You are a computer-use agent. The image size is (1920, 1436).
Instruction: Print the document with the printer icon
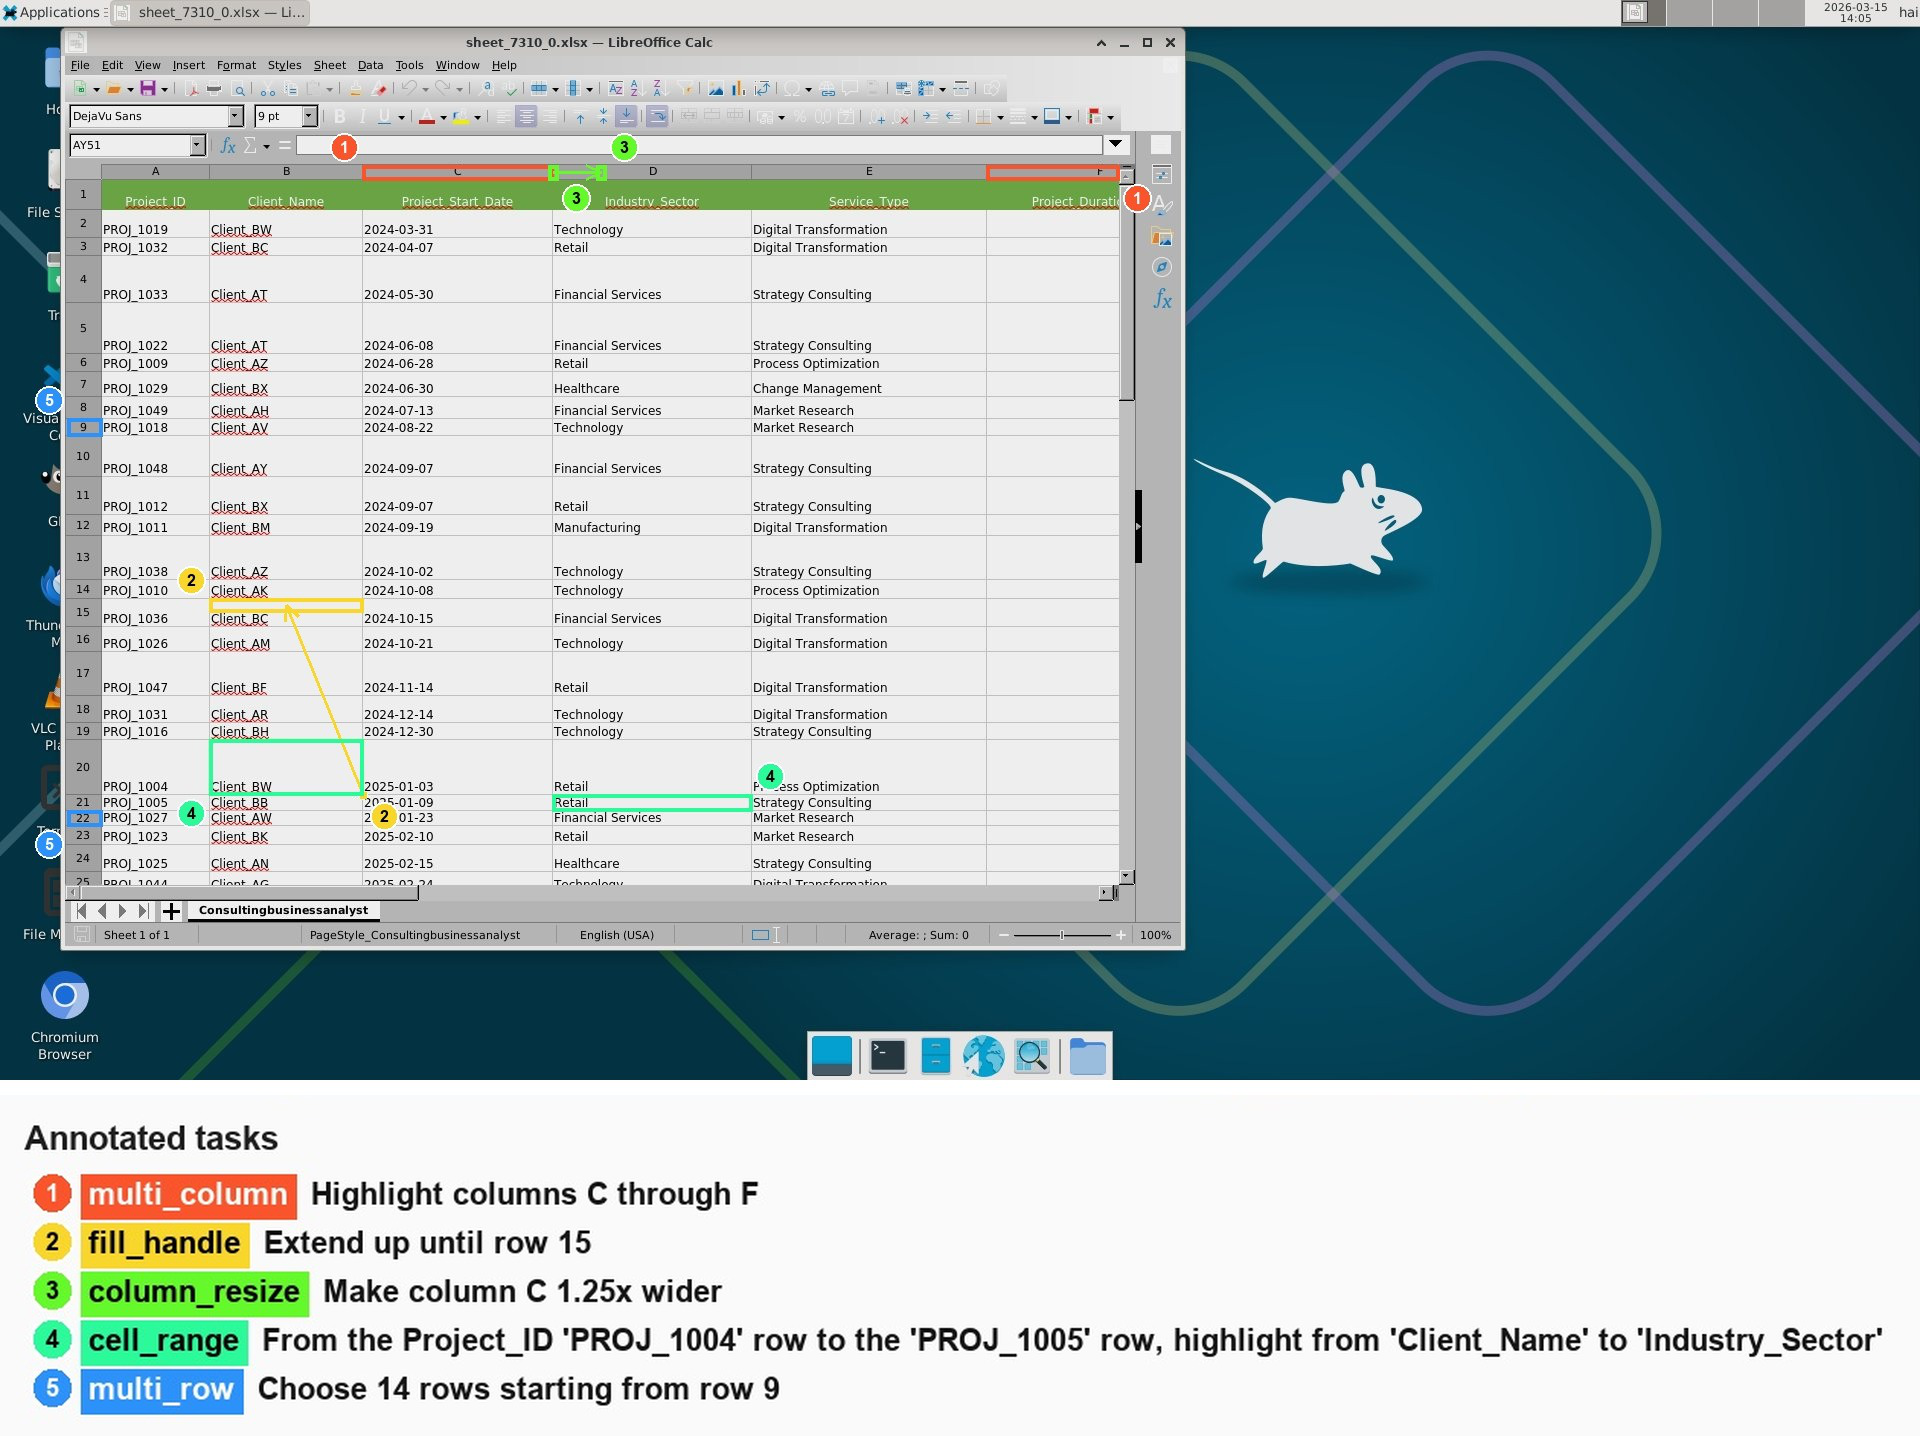(214, 89)
